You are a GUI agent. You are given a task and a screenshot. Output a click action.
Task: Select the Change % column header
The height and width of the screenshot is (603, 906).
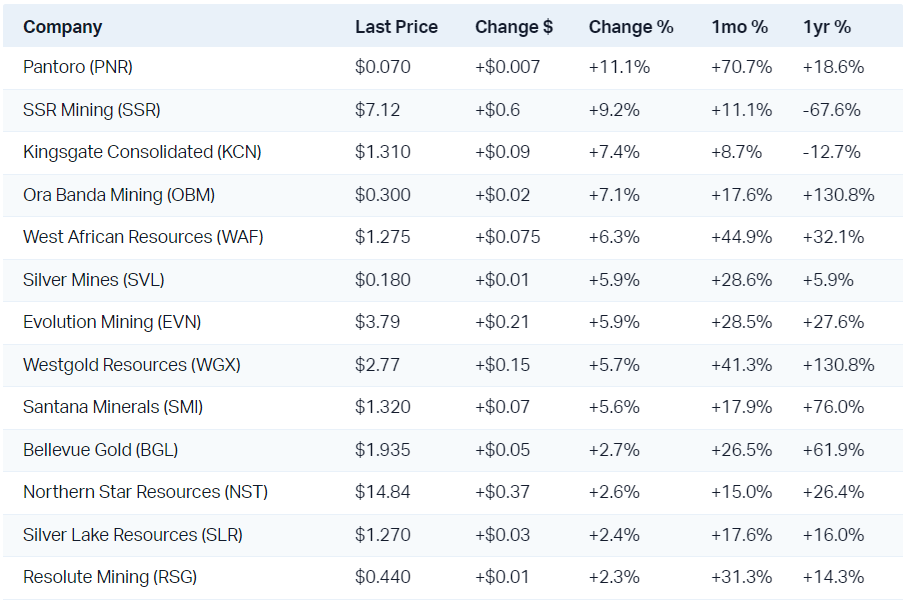coord(631,27)
